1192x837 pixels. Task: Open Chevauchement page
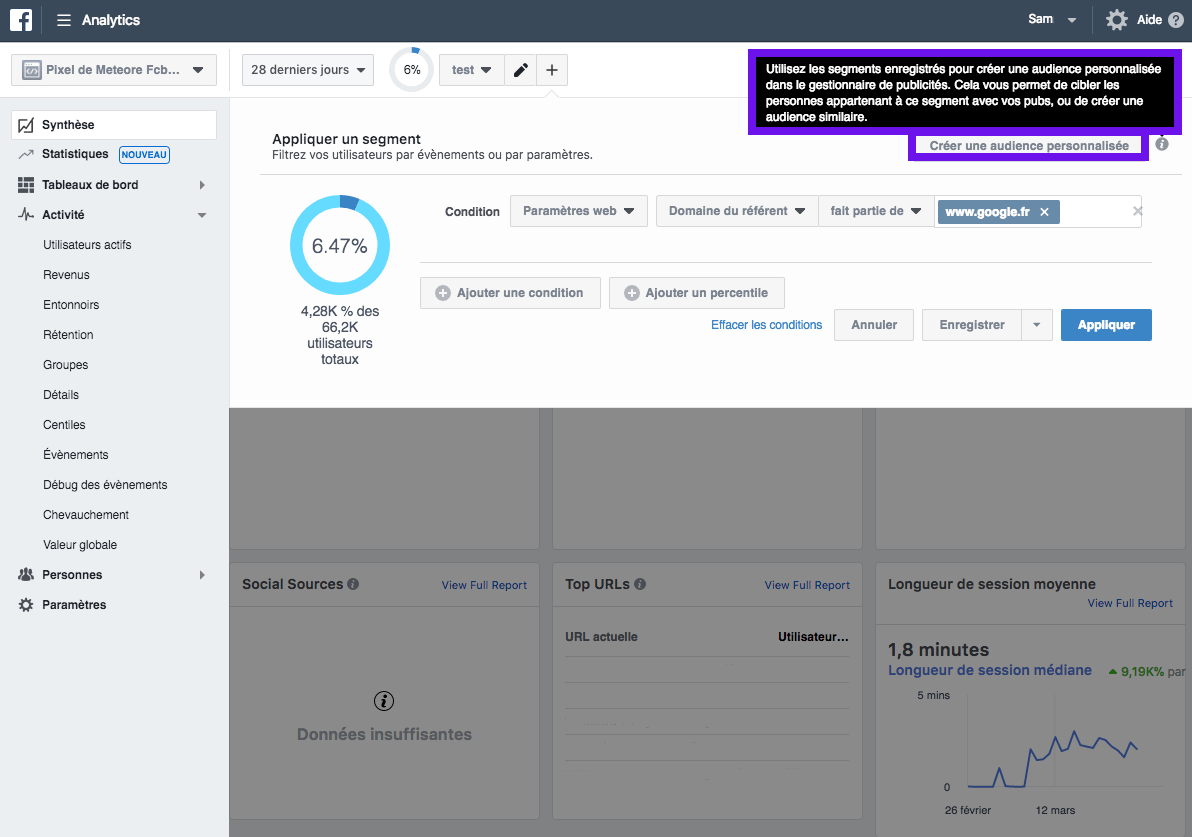pyautogui.click(x=86, y=515)
